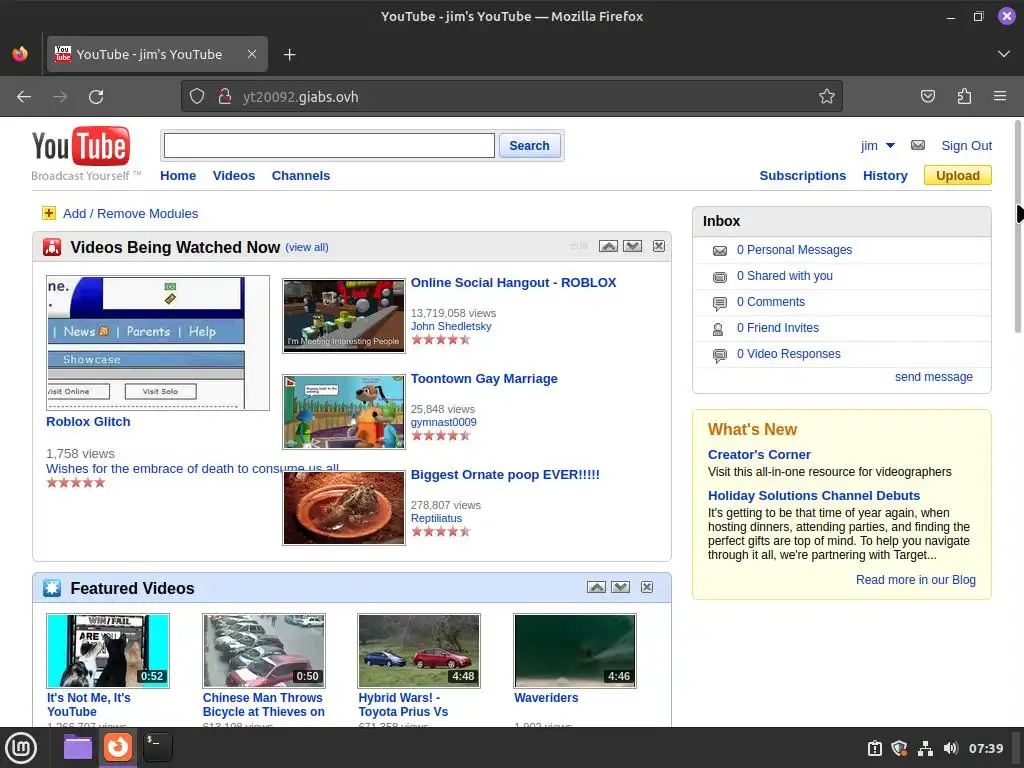Image resolution: width=1024 pixels, height=768 pixels.
Task: Click the volume icon in system tray
Action: [951, 748]
